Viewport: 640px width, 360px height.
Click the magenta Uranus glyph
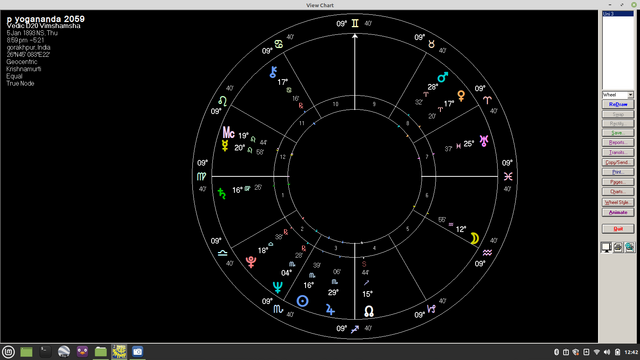click(484, 141)
